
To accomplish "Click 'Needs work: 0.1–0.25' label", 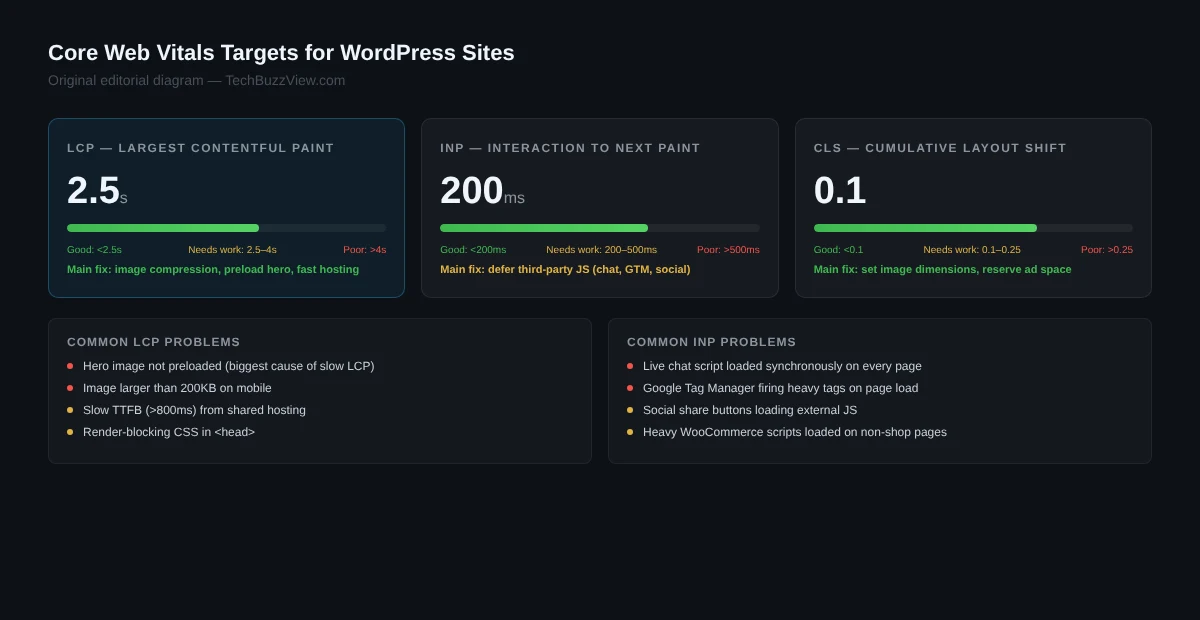I will (x=972, y=250).
